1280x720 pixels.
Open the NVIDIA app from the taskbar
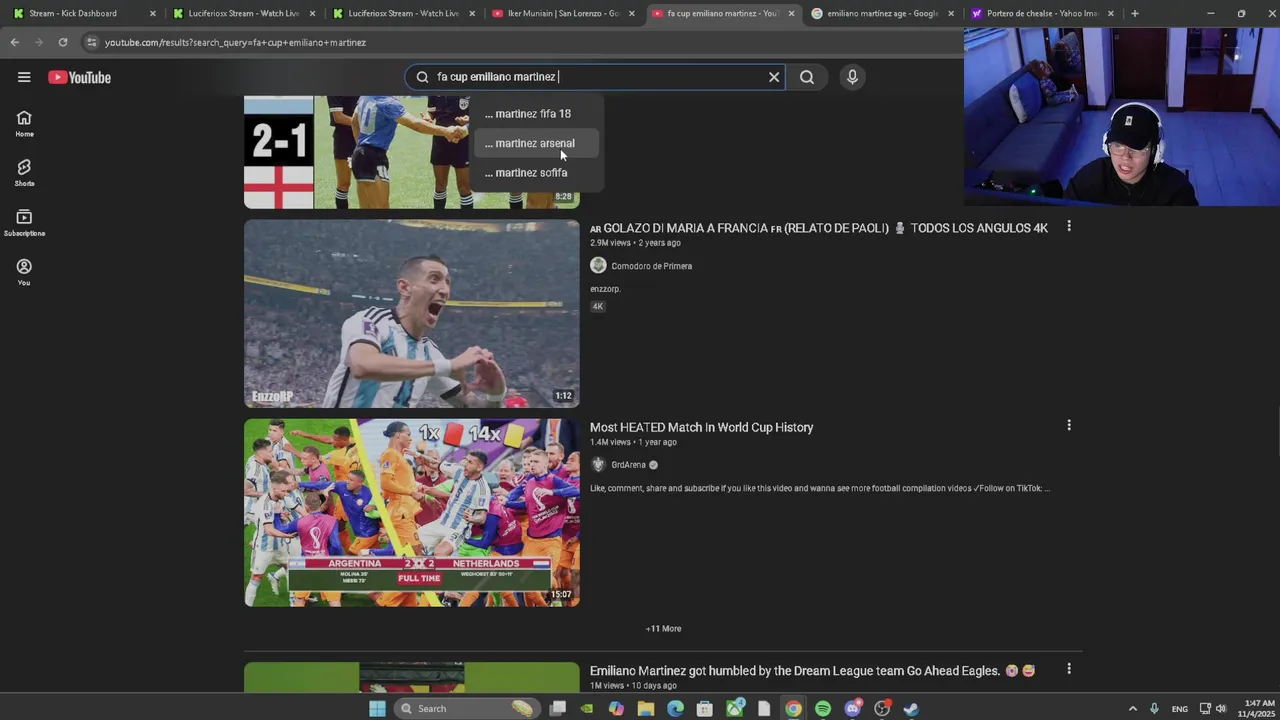tap(587, 709)
